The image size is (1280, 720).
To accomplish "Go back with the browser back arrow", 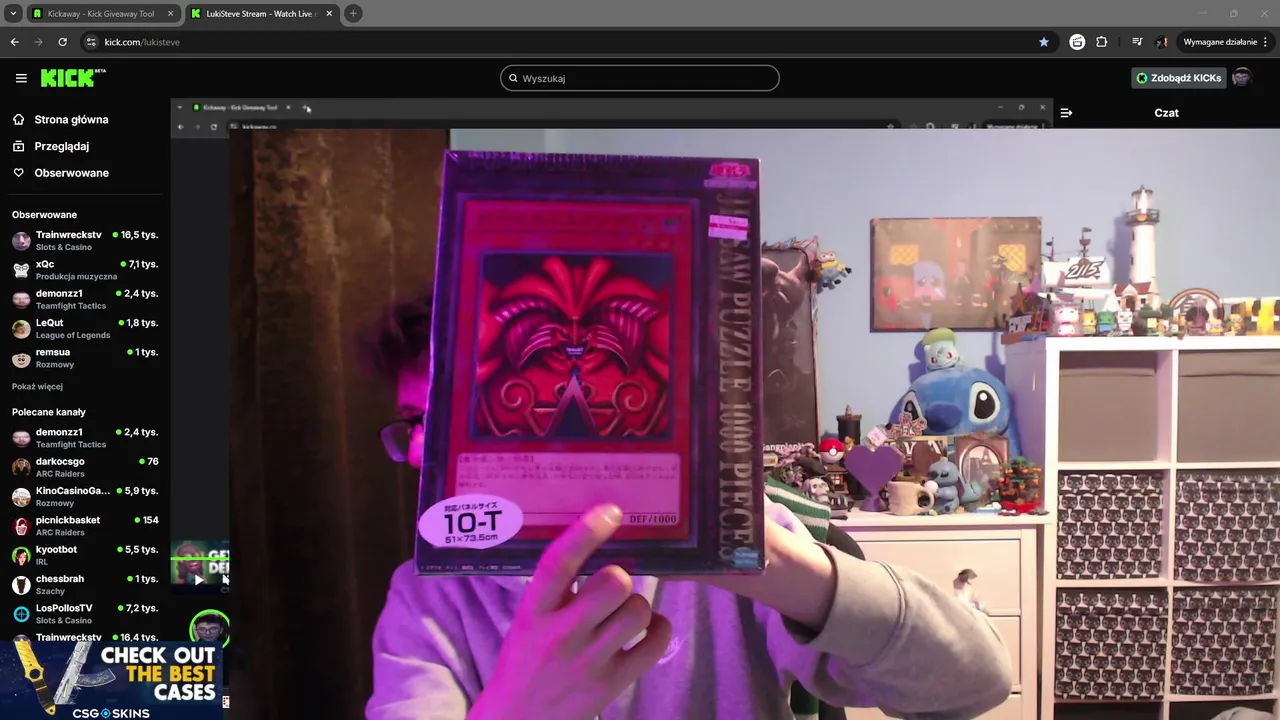I will (x=14, y=42).
